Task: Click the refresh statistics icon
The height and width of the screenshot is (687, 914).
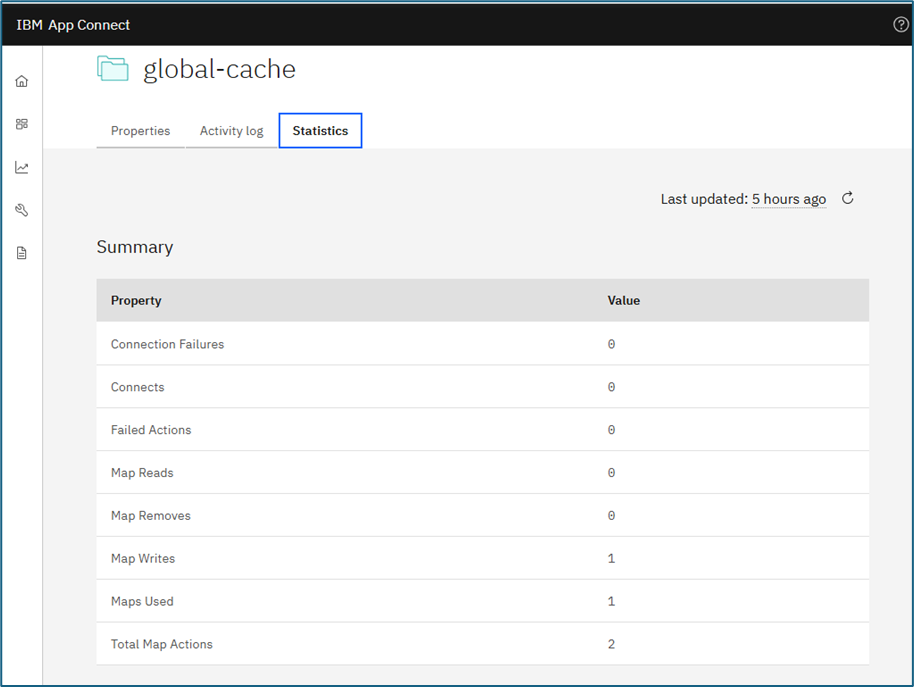Action: 846,198
